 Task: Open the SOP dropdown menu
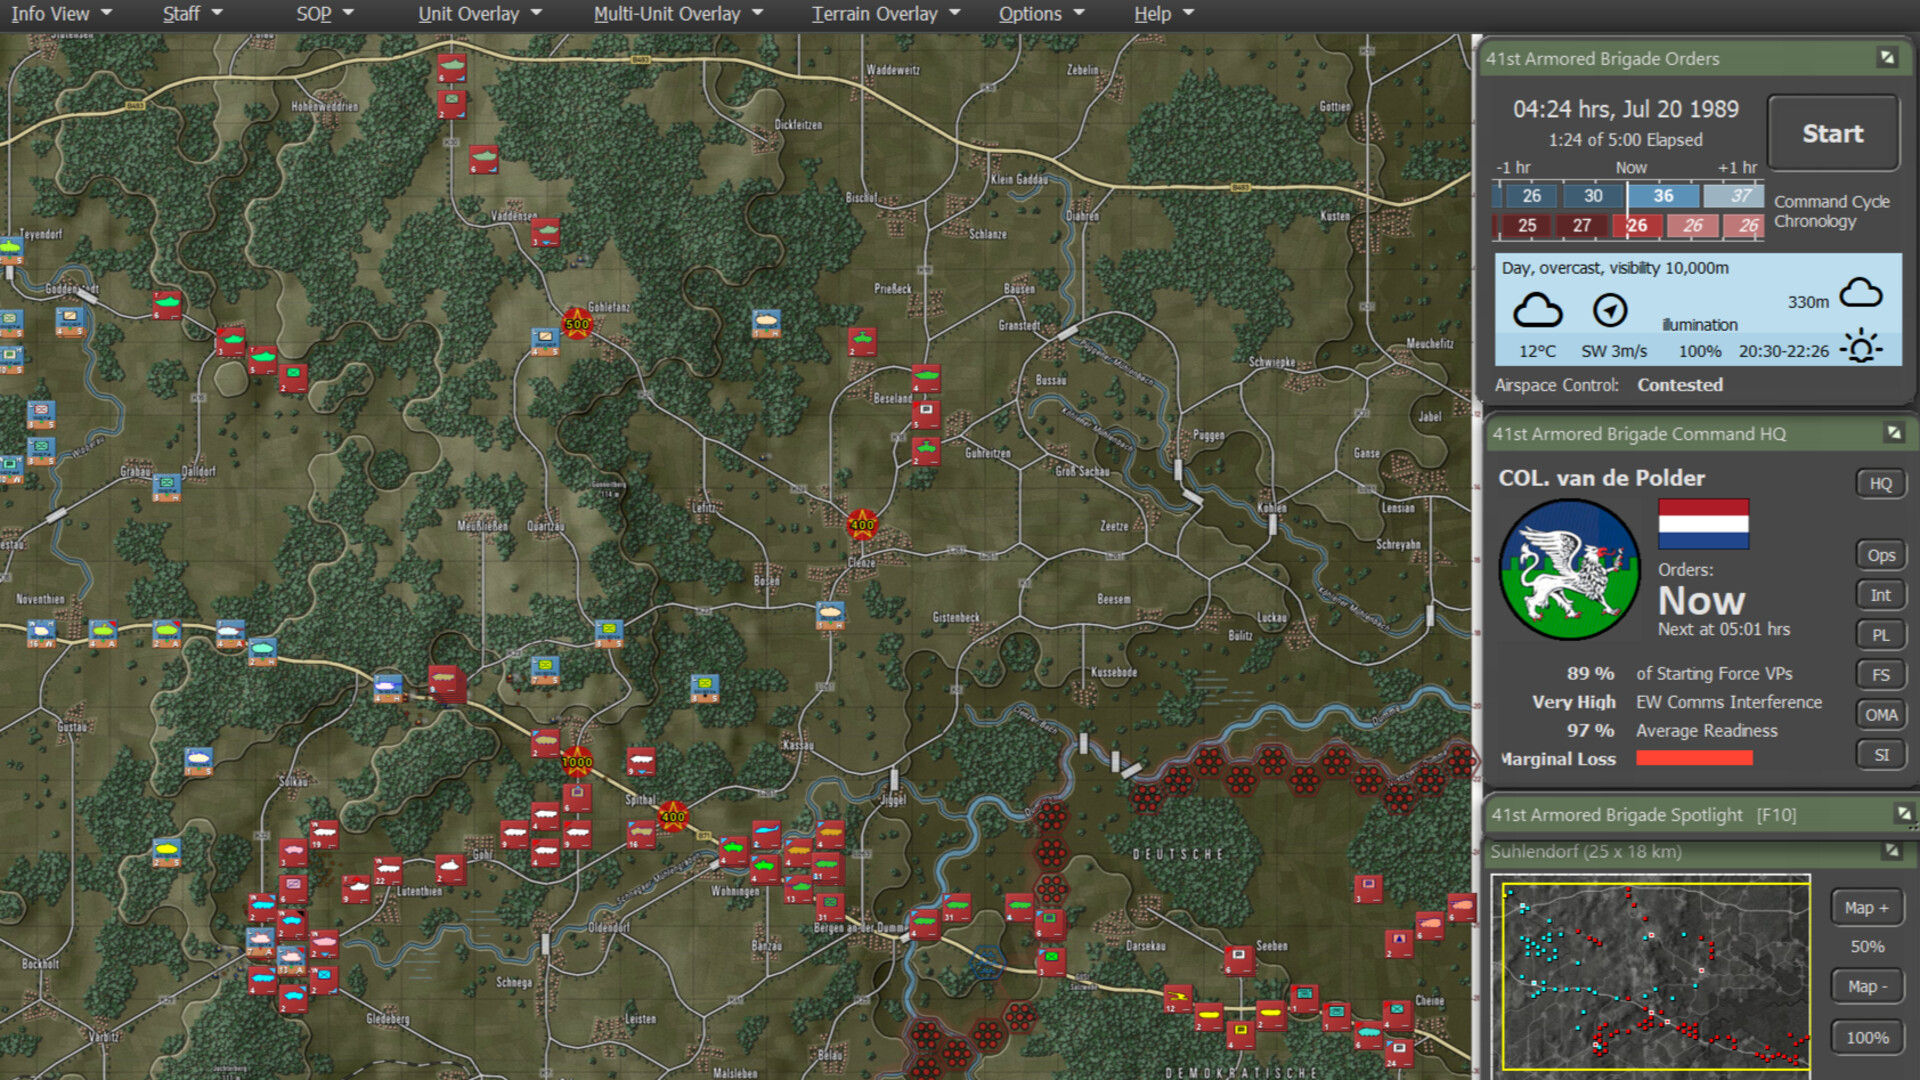tap(325, 14)
